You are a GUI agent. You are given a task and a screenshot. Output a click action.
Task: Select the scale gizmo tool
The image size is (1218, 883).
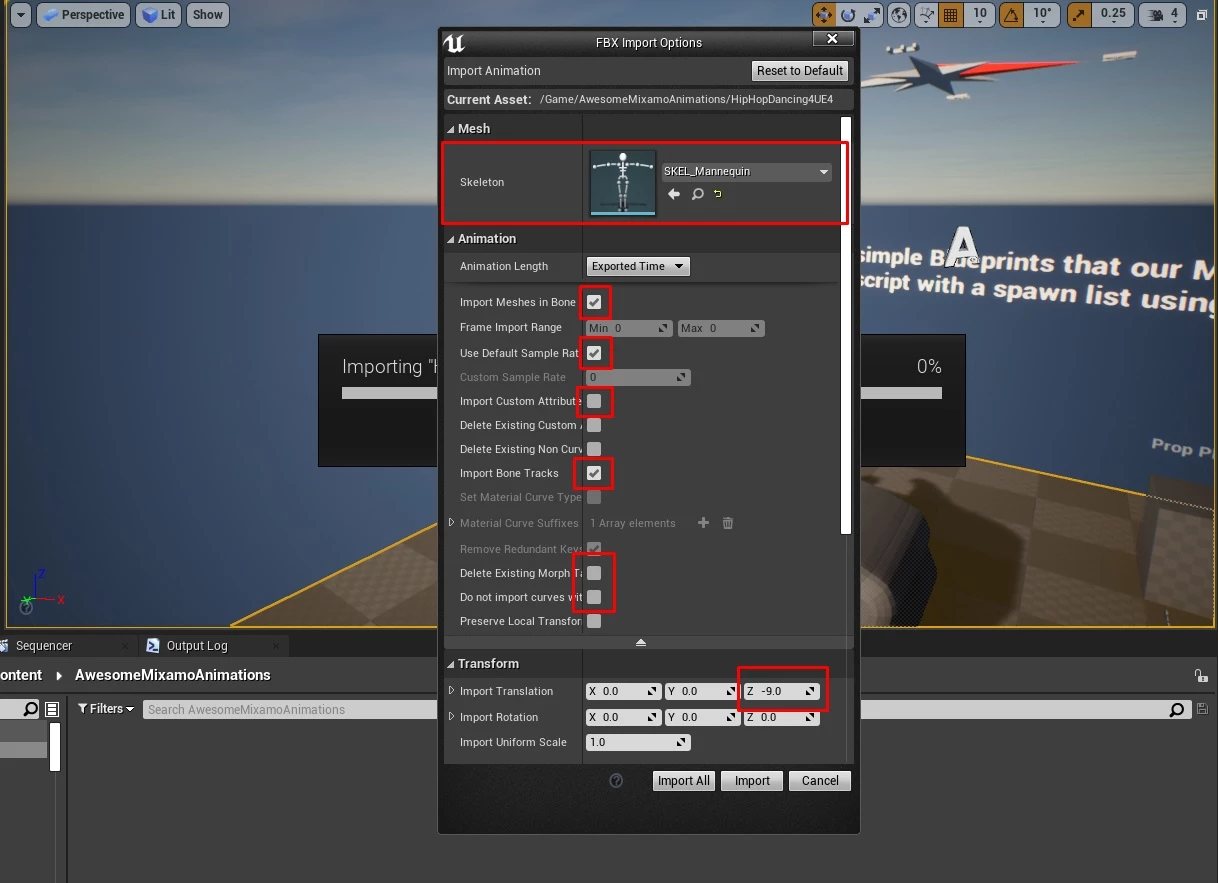coord(872,15)
